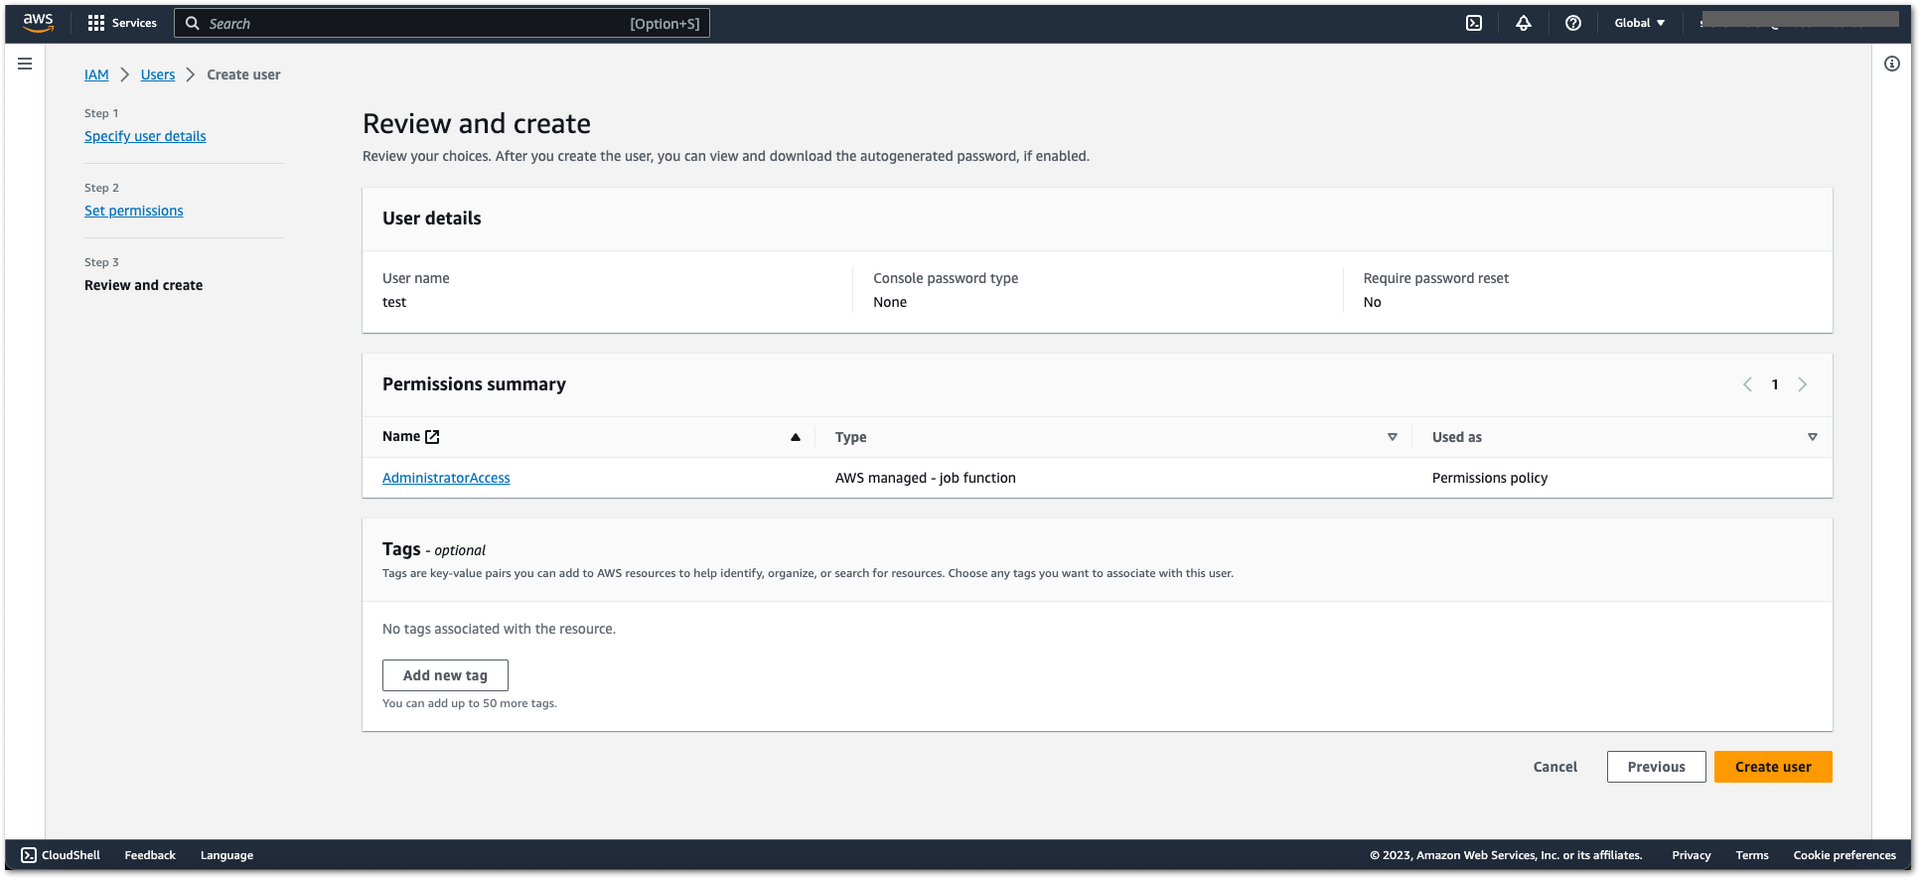The width and height of the screenshot is (1920, 879).
Task: Open the CloudShell icon in top bar
Action: 1474,23
